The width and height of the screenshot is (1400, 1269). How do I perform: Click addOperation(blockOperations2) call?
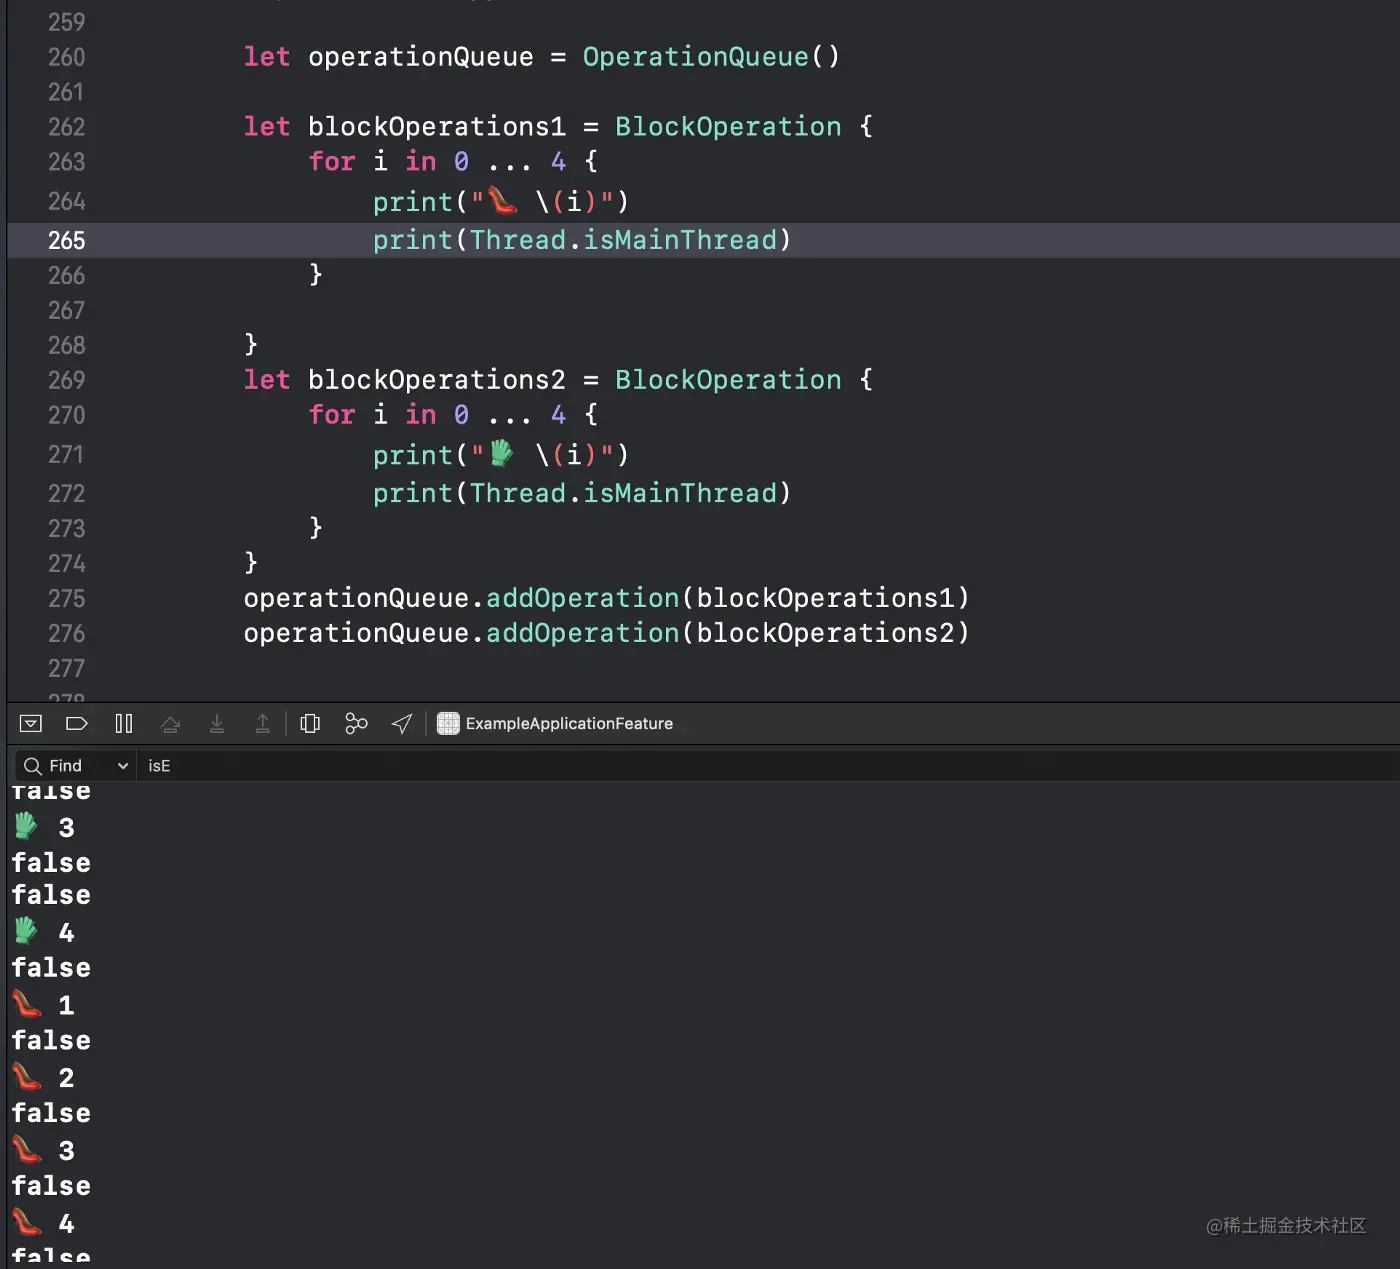[728, 633]
